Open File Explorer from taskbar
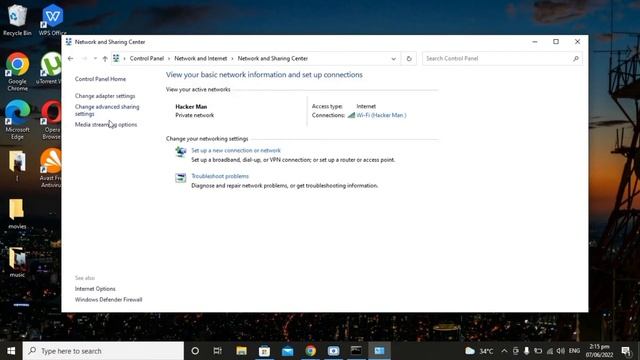 pyautogui.click(x=241, y=351)
